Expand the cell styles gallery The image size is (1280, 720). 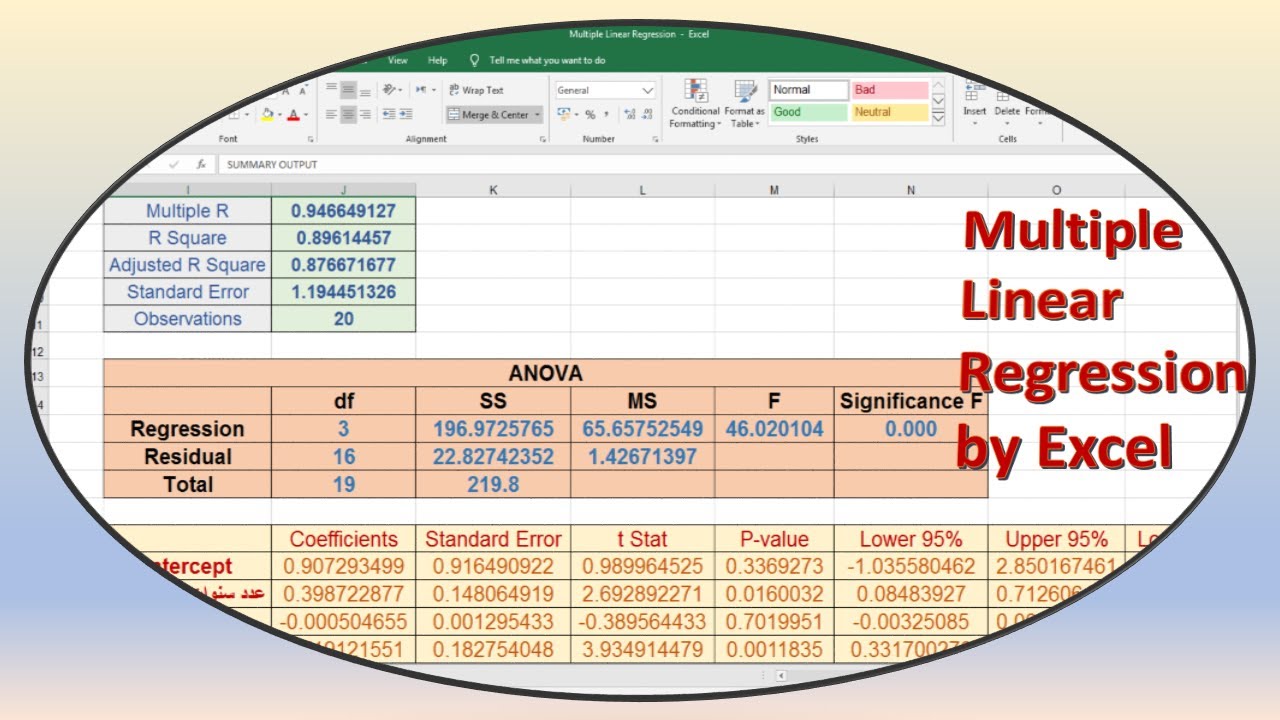pyautogui.click(x=938, y=118)
